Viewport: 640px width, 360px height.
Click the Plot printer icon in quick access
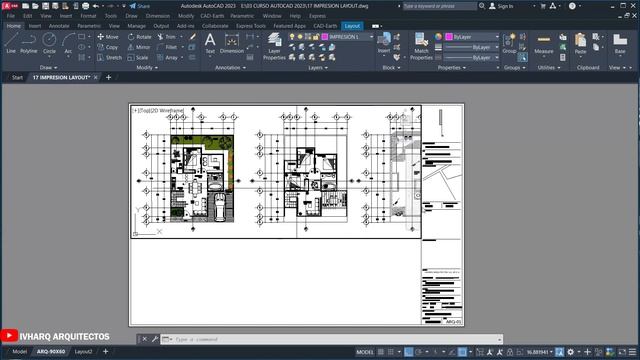pos(85,6)
